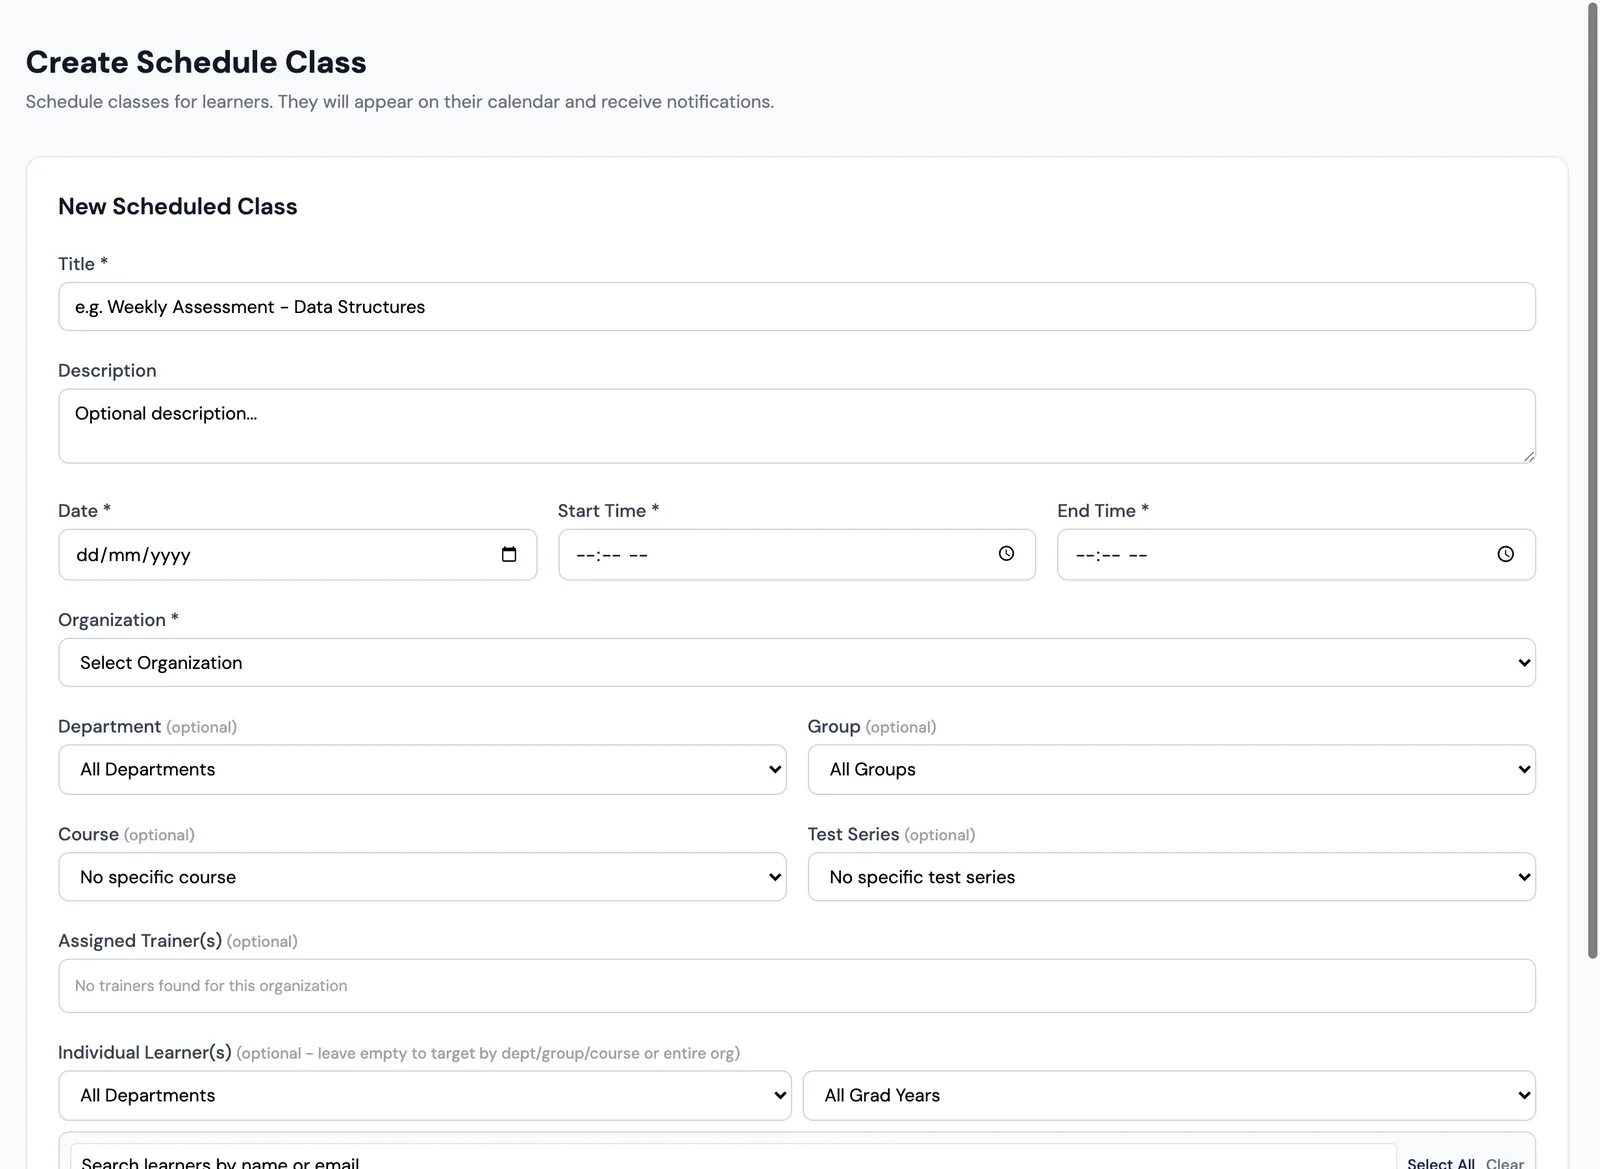Click the Start Time clock icon
1600x1169 pixels.
click(x=1006, y=553)
